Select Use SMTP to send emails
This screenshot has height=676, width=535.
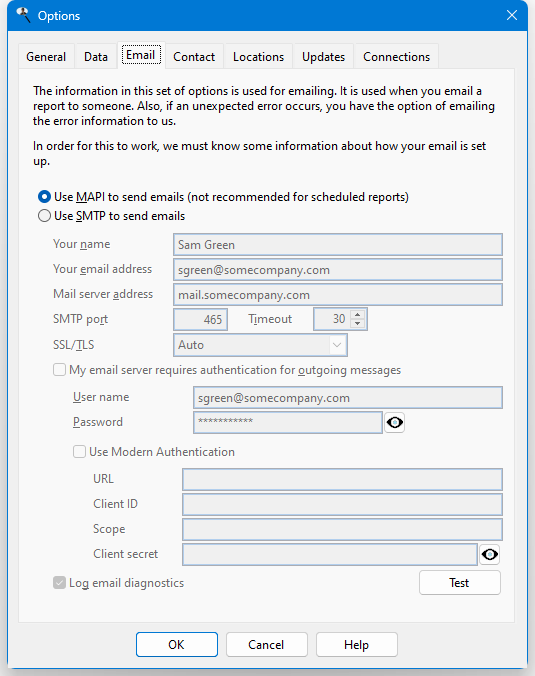point(44,216)
